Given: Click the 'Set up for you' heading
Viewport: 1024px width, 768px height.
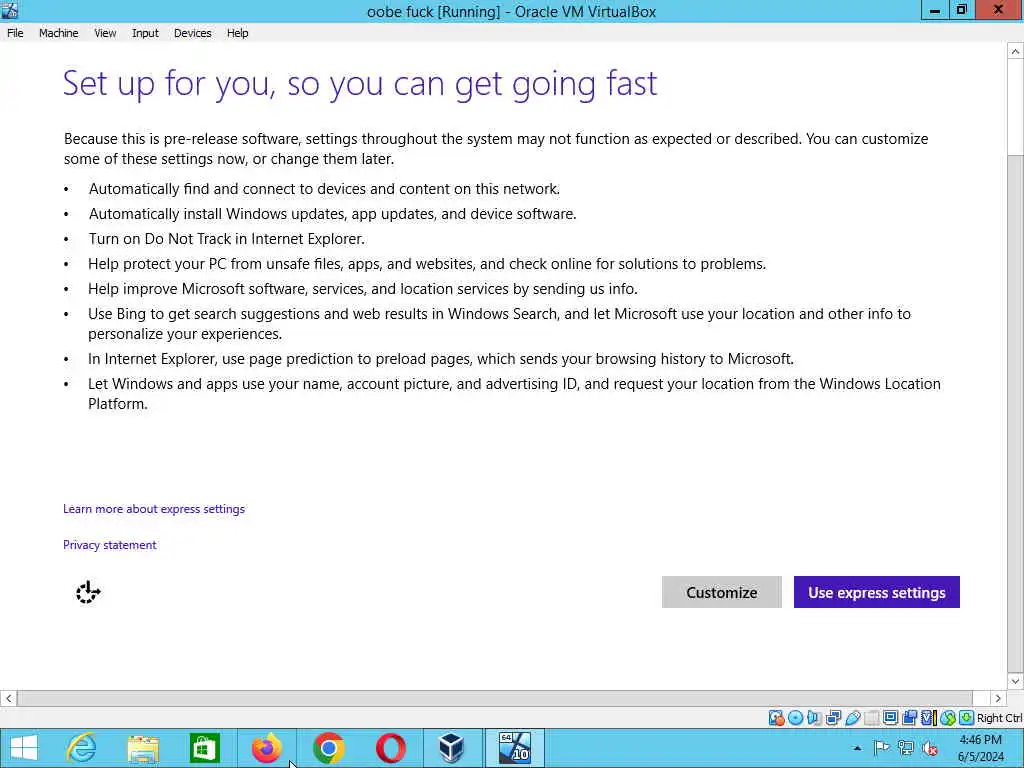Looking at the screenshot, I should pyautogui.click(x=360, y=84).
